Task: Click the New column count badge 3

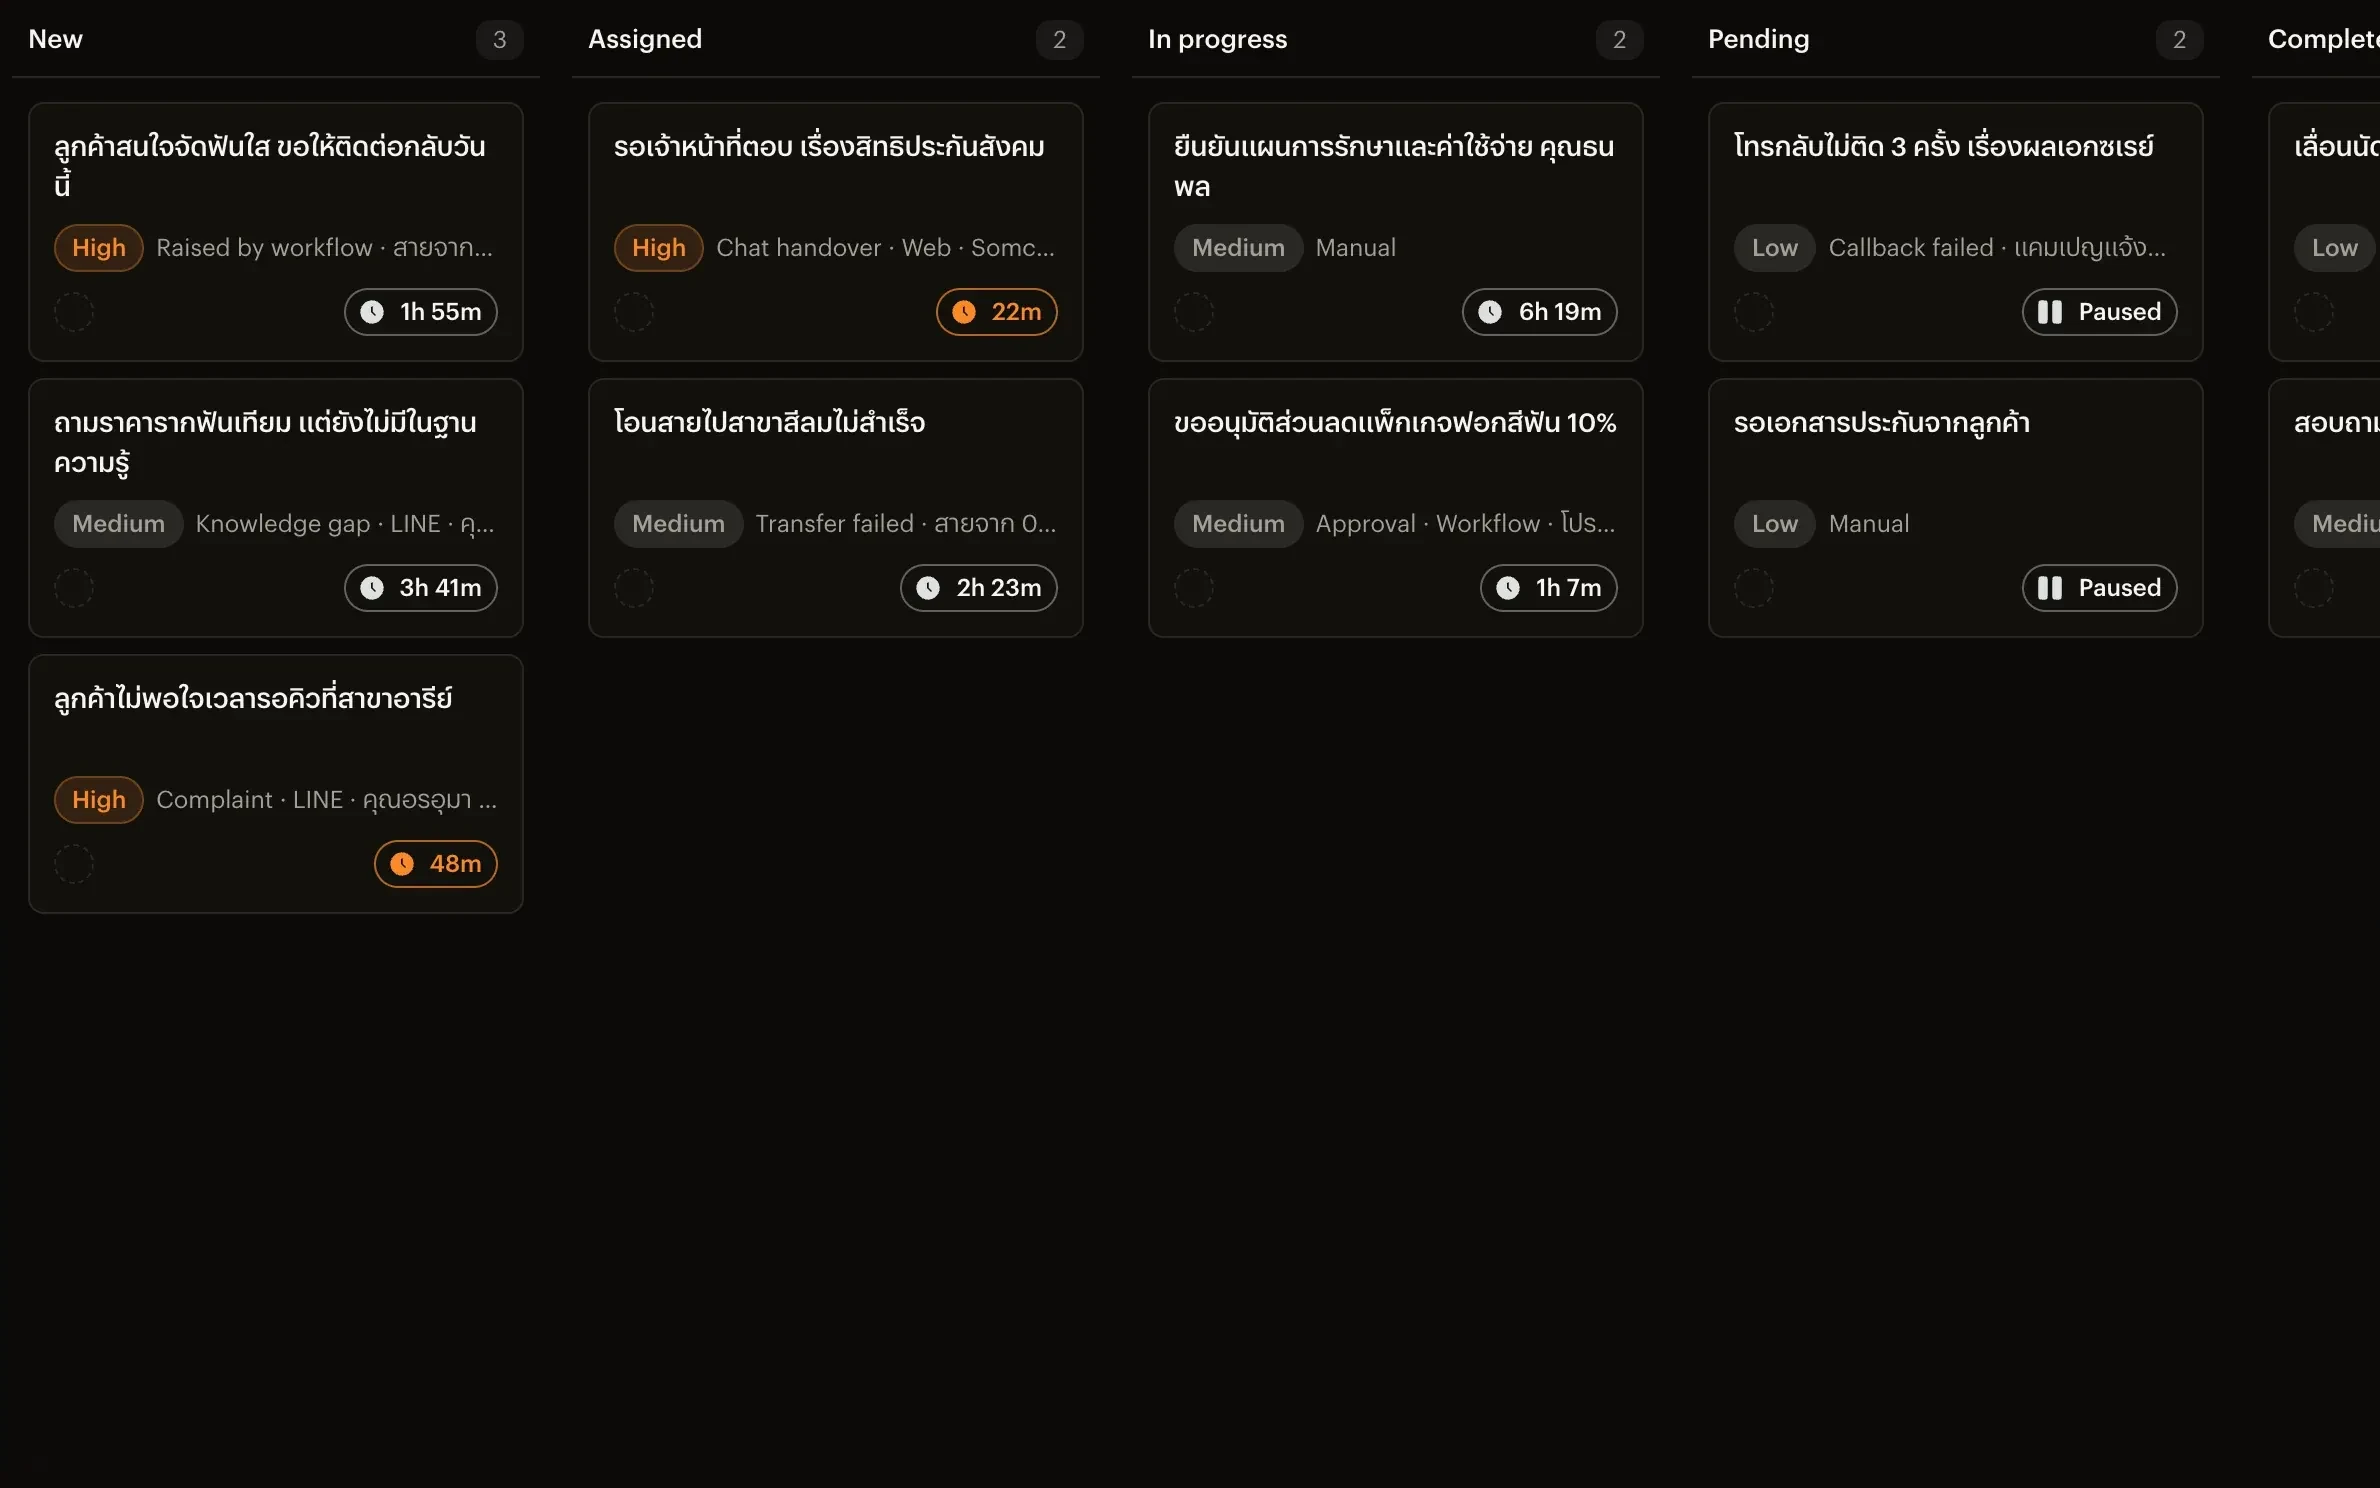Action: tap(500, 40)
